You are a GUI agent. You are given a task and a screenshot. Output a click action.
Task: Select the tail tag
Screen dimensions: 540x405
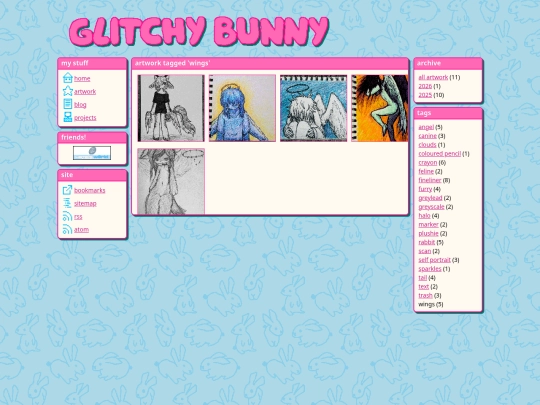pos(423,278)
